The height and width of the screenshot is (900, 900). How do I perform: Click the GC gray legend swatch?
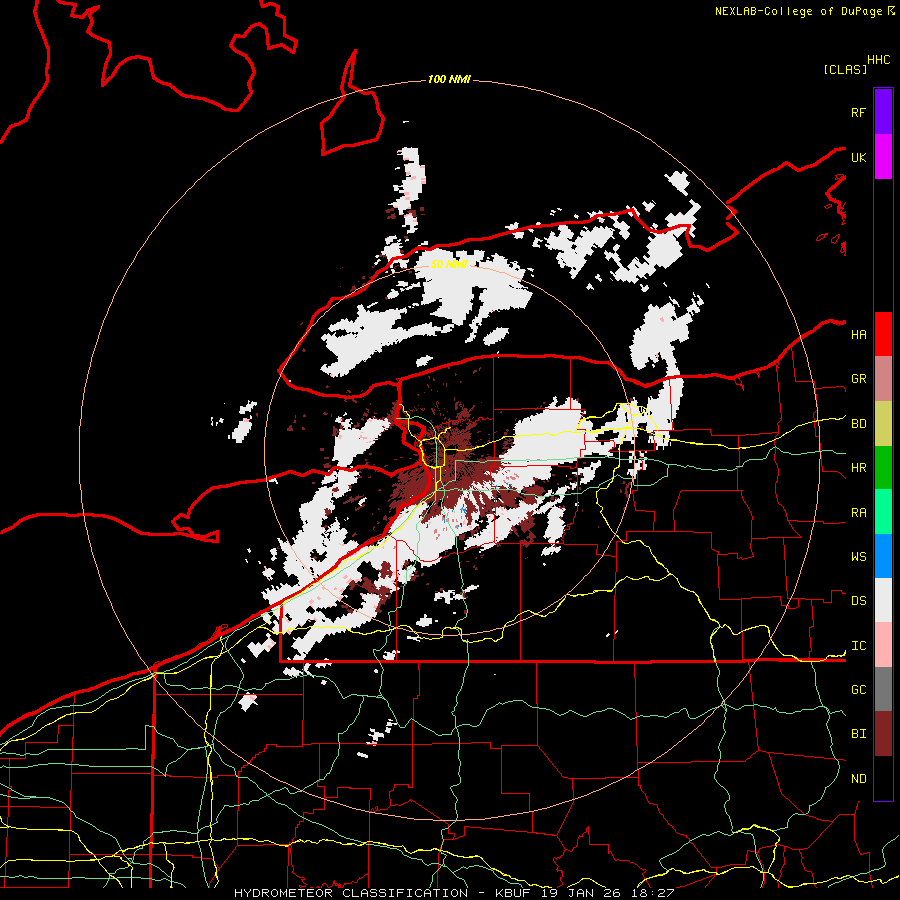[883, 689]
